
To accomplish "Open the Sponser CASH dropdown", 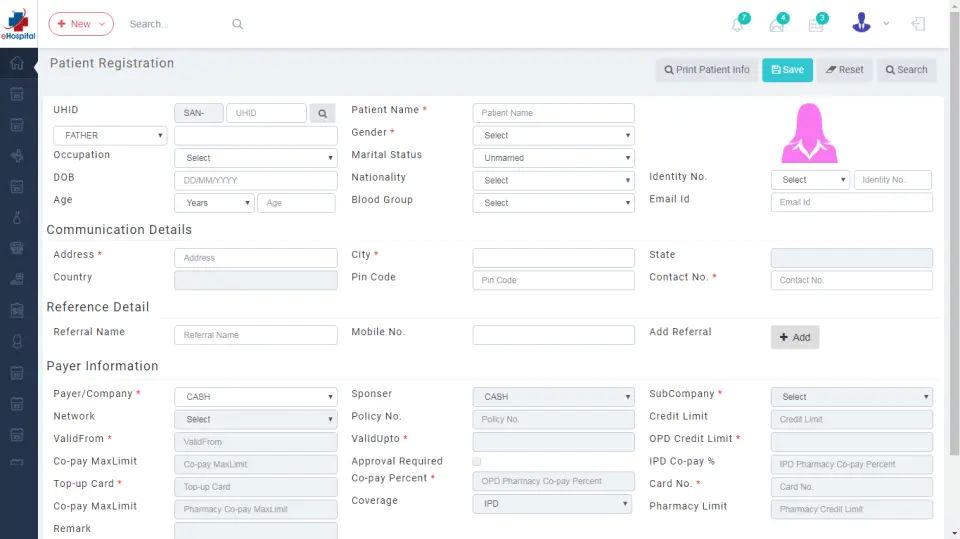I will [x=553, y=397].
